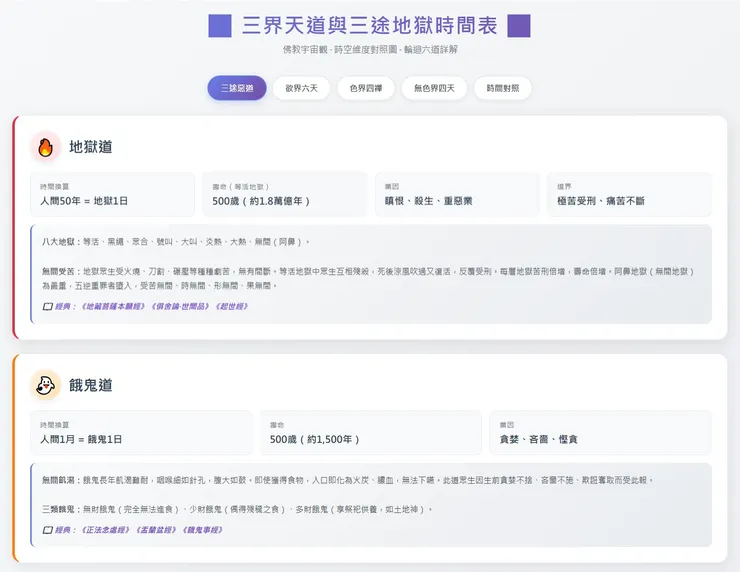This screenshot has width=740, height=572.
Task: Click the 貪婪、吝嗇、慳貪 cause value
Action: click(x=538, y=439)
